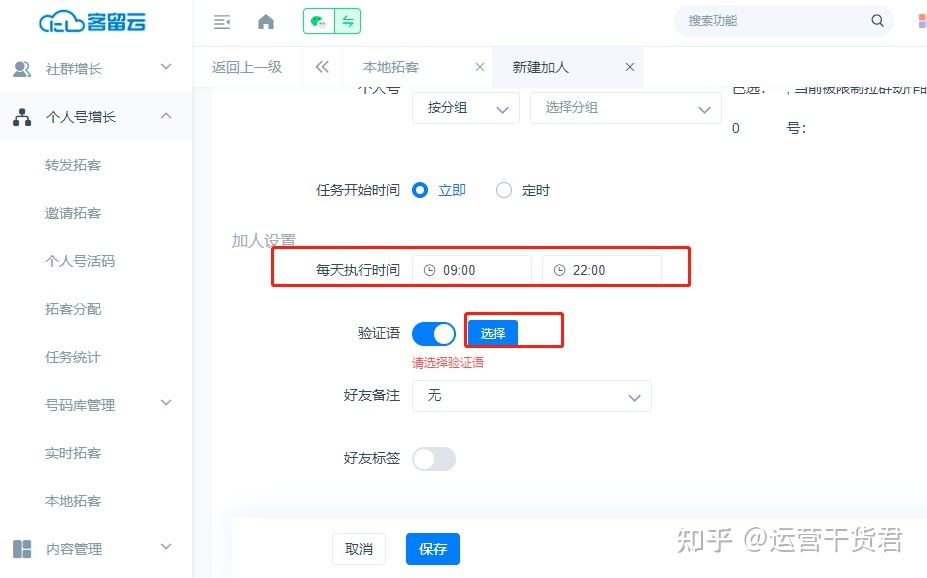The width and height of the screenshot is (927, 578).
Task: Click 内容管理 grid icon
Action: (x=22, y=549)
